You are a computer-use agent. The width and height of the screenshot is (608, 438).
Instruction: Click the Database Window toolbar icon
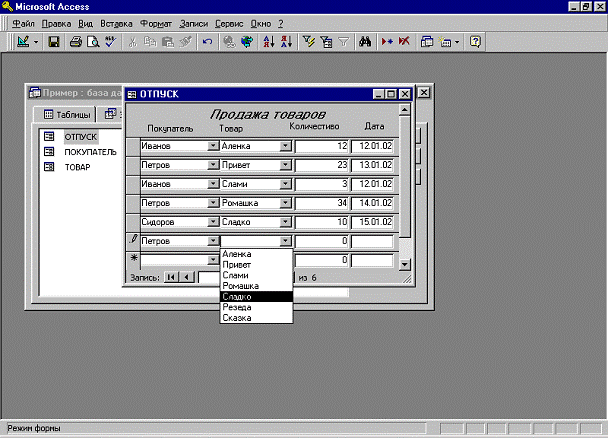pyautogui.click(x=427, y=42)
